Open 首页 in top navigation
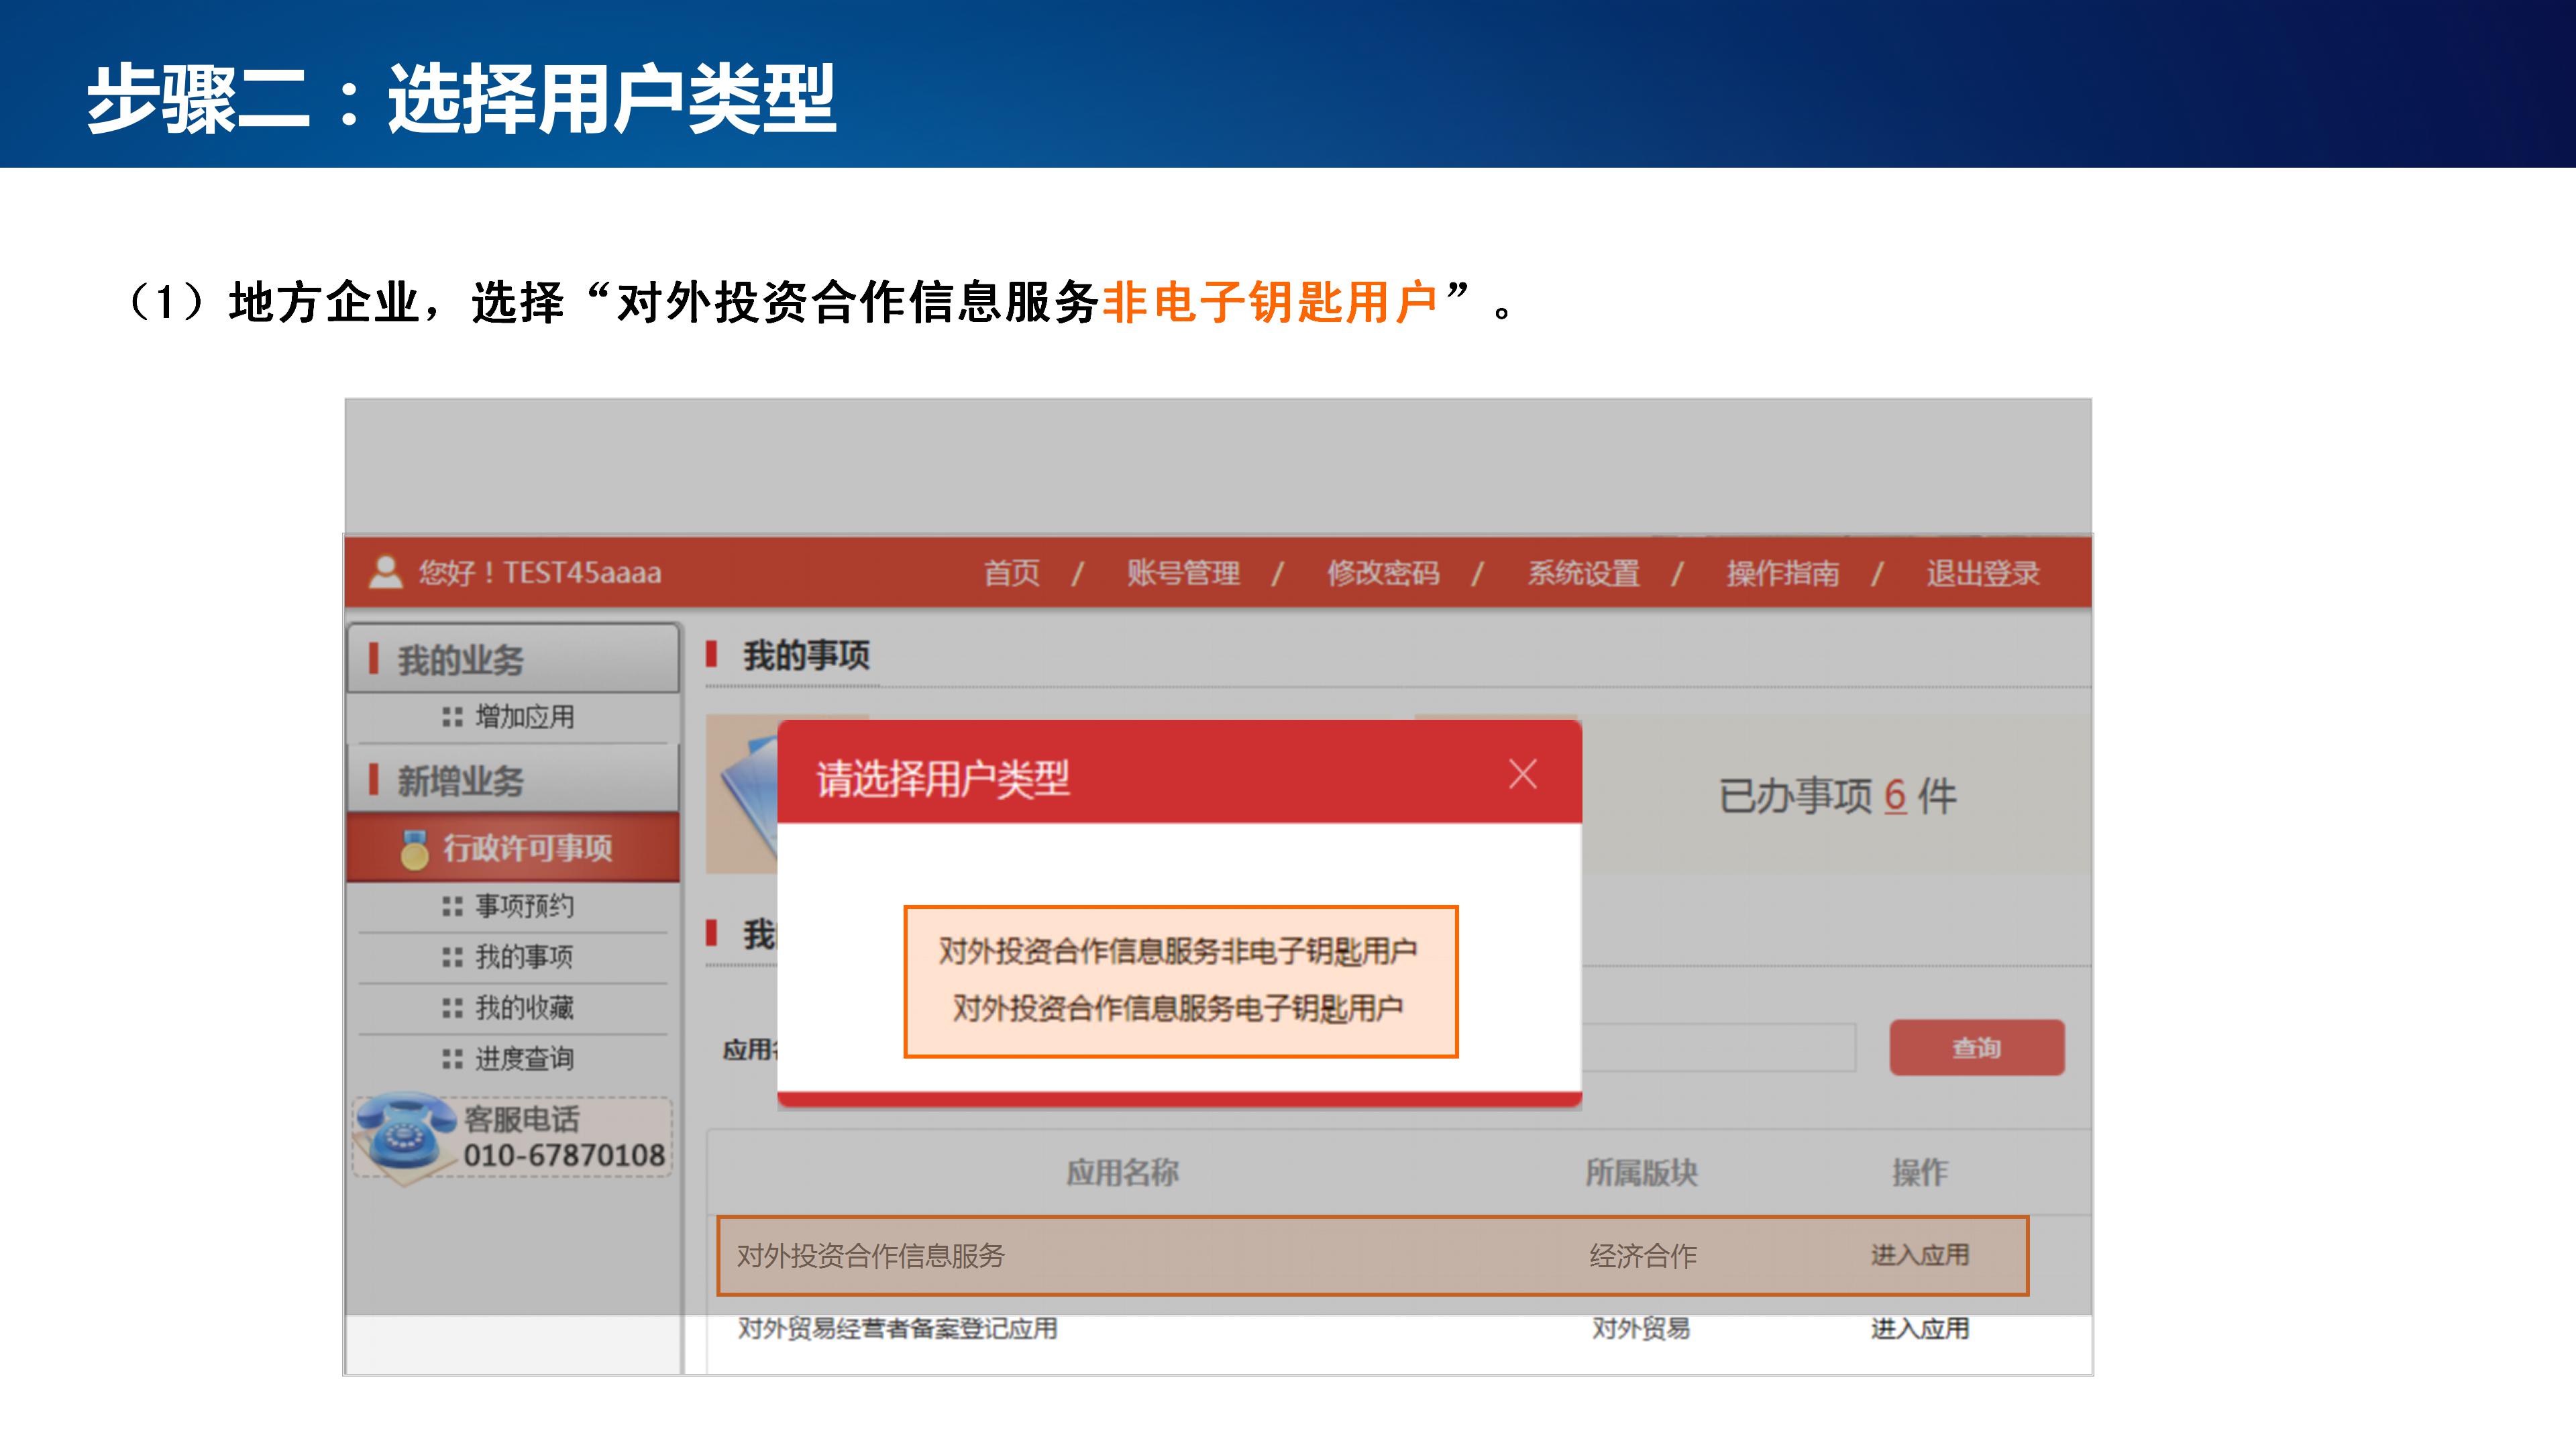This screenshot has height=1449, width=2576. coord(1011,573)
